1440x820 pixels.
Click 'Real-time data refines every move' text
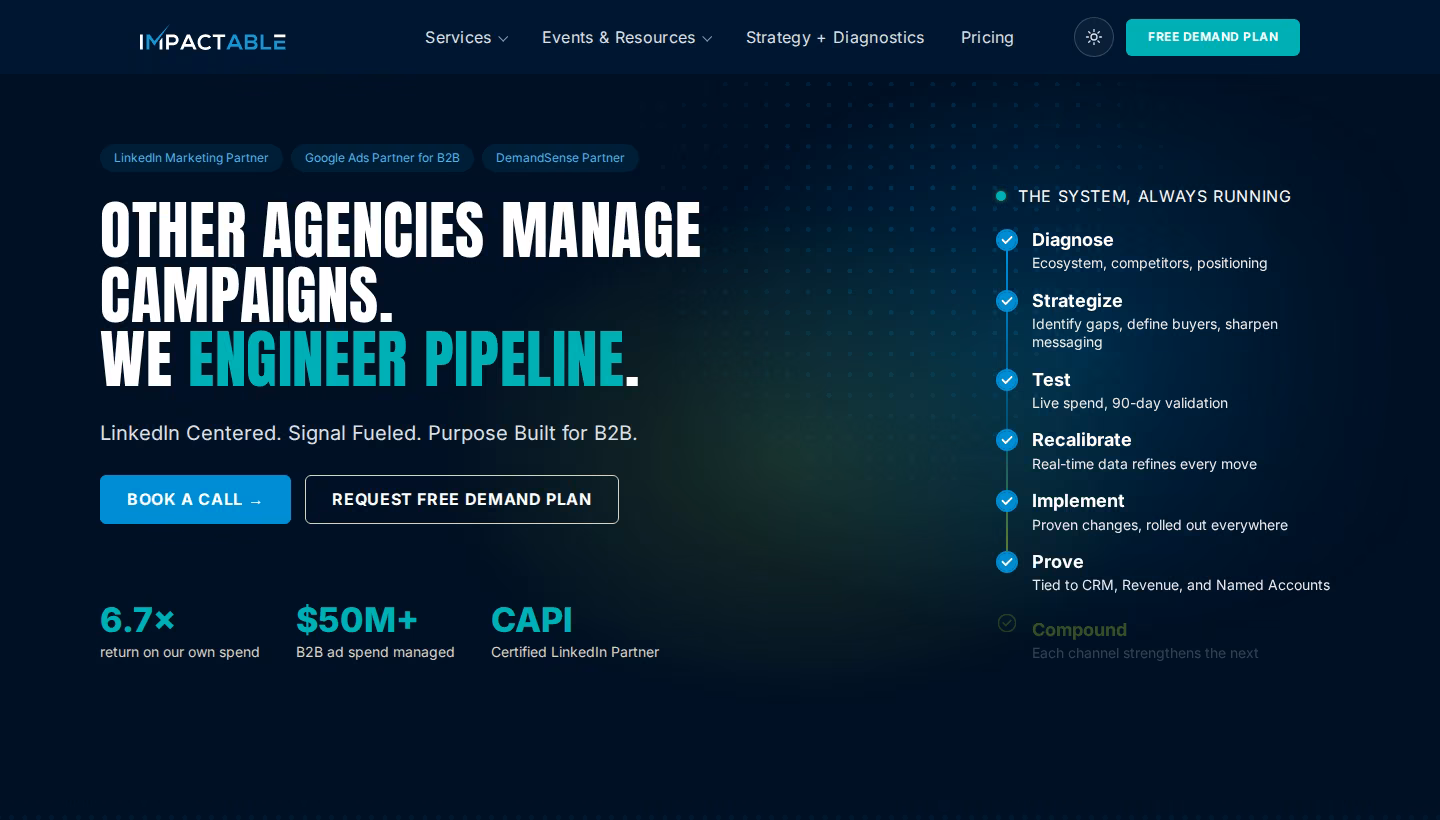(1144, 464)
